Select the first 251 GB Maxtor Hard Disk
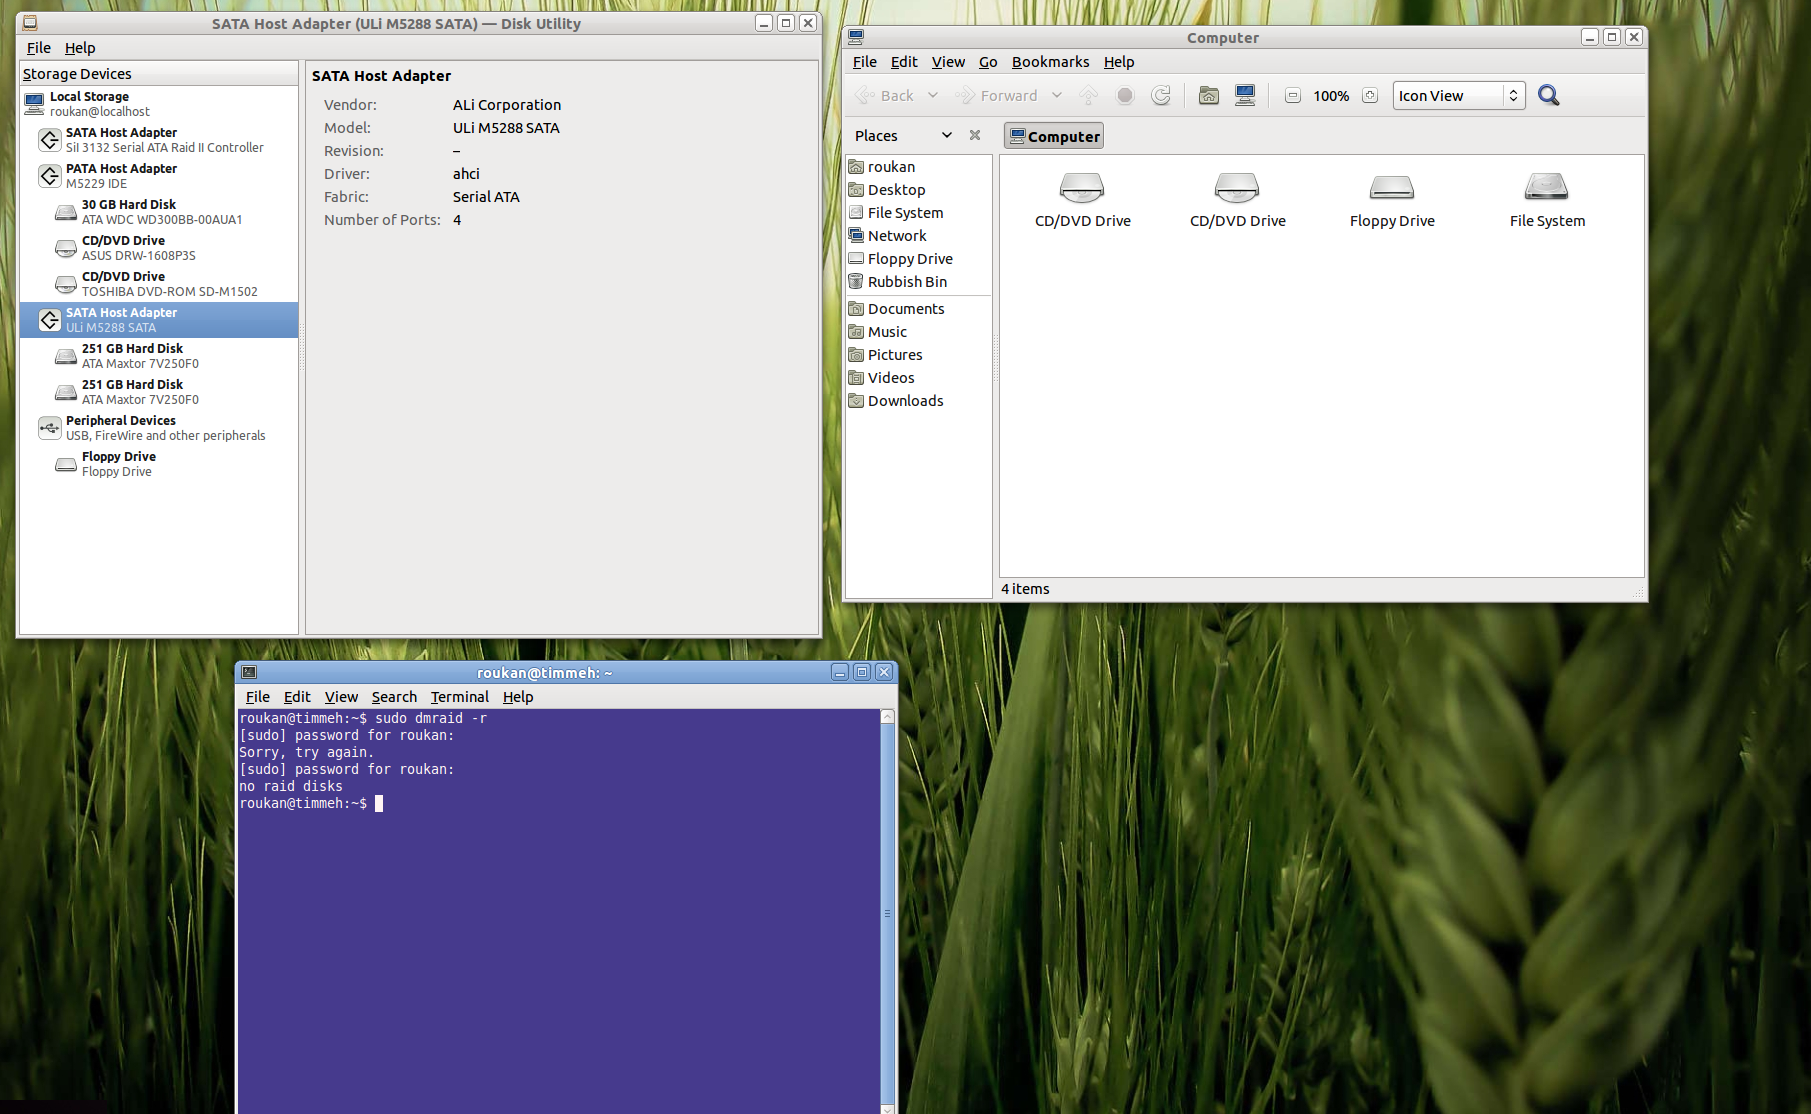This screenshot has width=1811, height=1114. [x=159, y=356]
